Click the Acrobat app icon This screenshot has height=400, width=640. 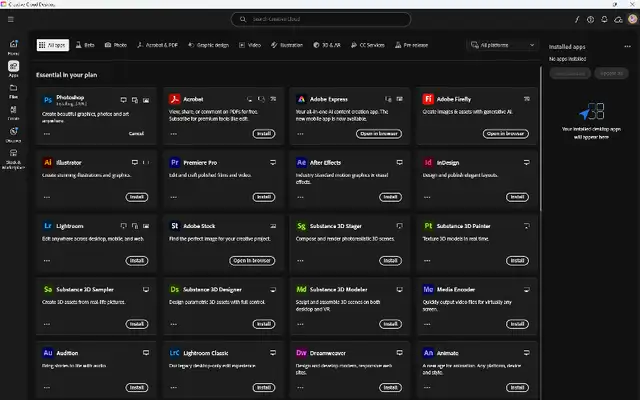[x=175, y=99]
